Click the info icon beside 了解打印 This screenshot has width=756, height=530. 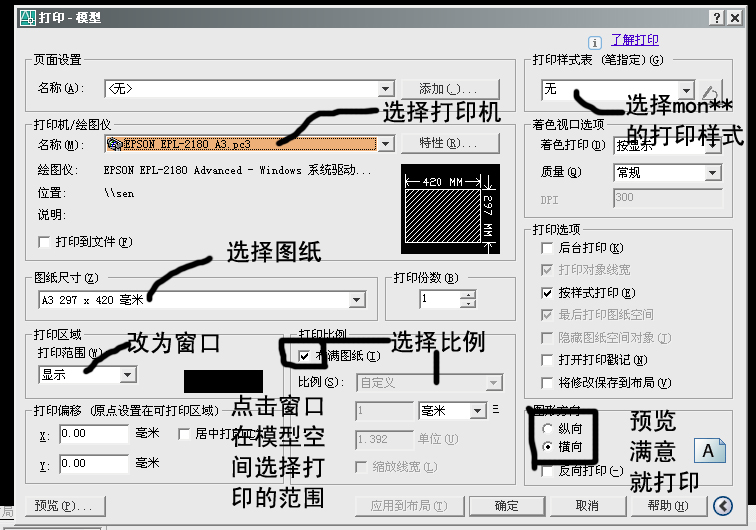click(594, 43)
